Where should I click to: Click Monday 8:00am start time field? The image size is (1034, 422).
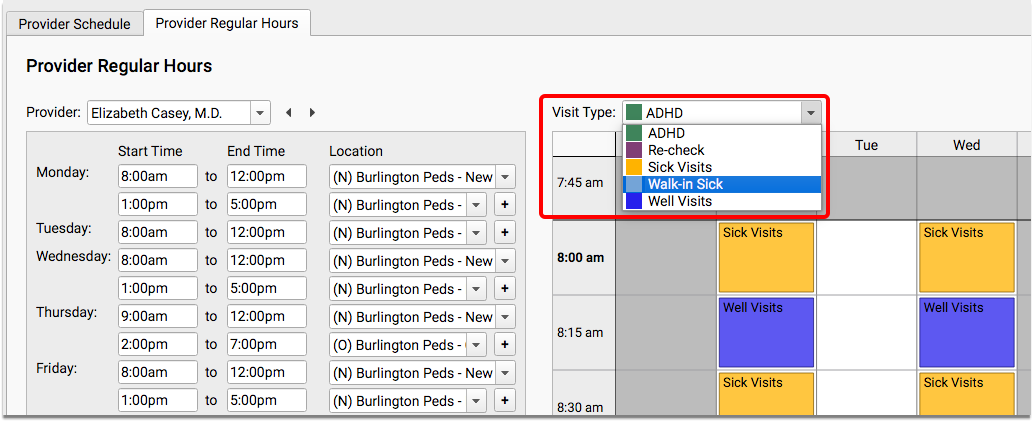coord(158,177)
